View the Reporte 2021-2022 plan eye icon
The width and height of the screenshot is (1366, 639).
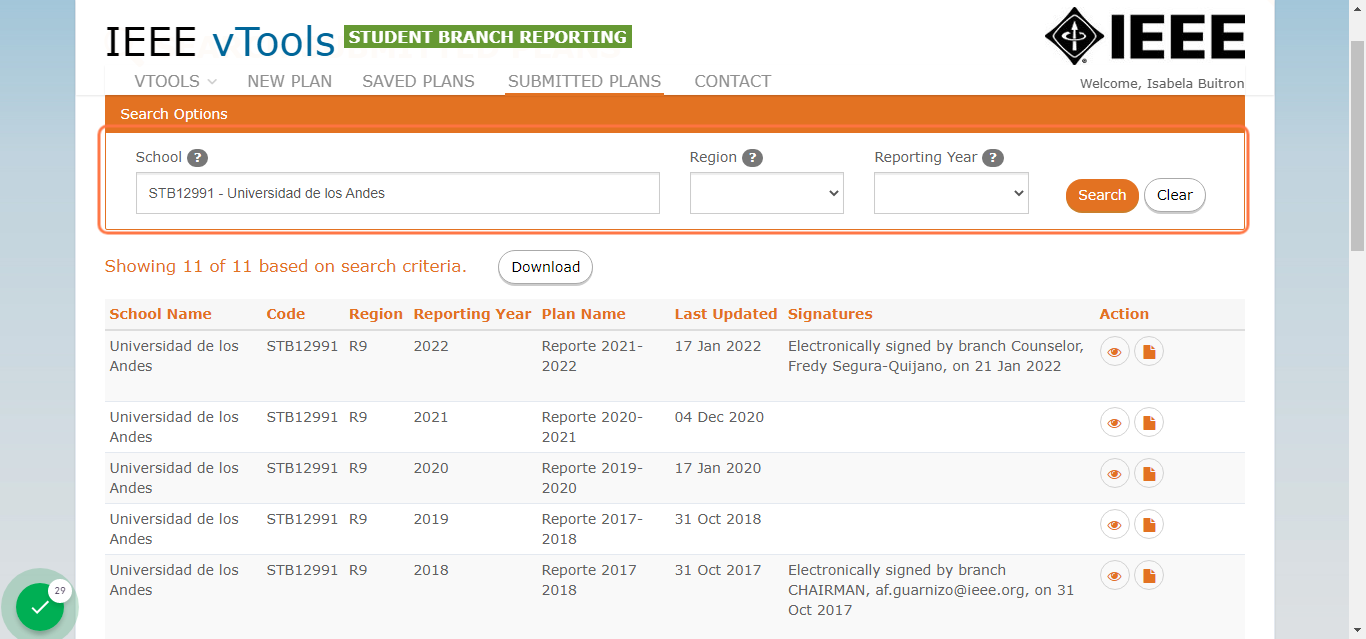click(x=1114, y=351)
